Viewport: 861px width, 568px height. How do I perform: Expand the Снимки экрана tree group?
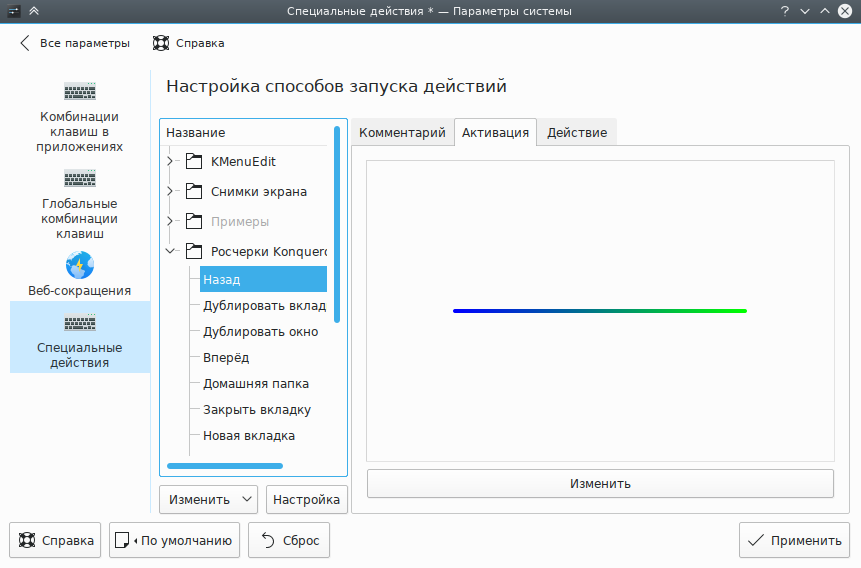[x=171, y=191]
